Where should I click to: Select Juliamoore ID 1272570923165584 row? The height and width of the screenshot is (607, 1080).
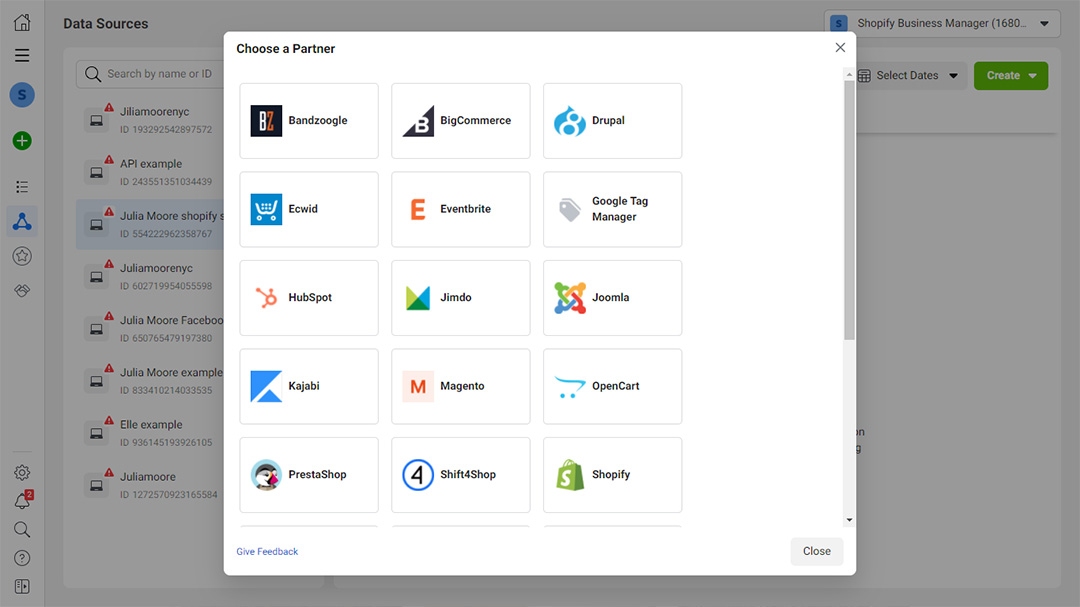tap(150, 485)
